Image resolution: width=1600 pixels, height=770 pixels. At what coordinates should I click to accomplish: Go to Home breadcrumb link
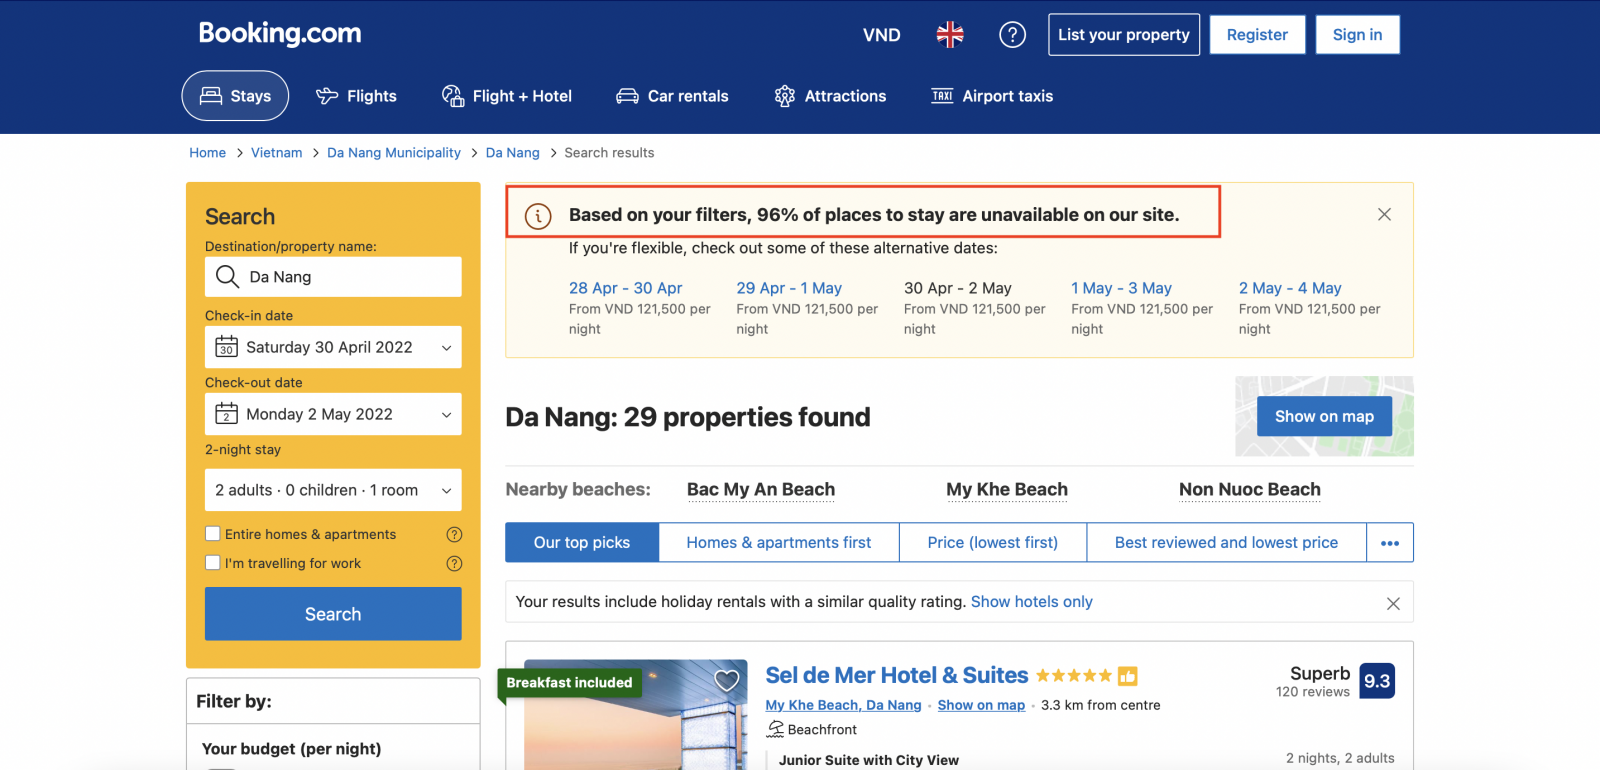coord(207,153)
